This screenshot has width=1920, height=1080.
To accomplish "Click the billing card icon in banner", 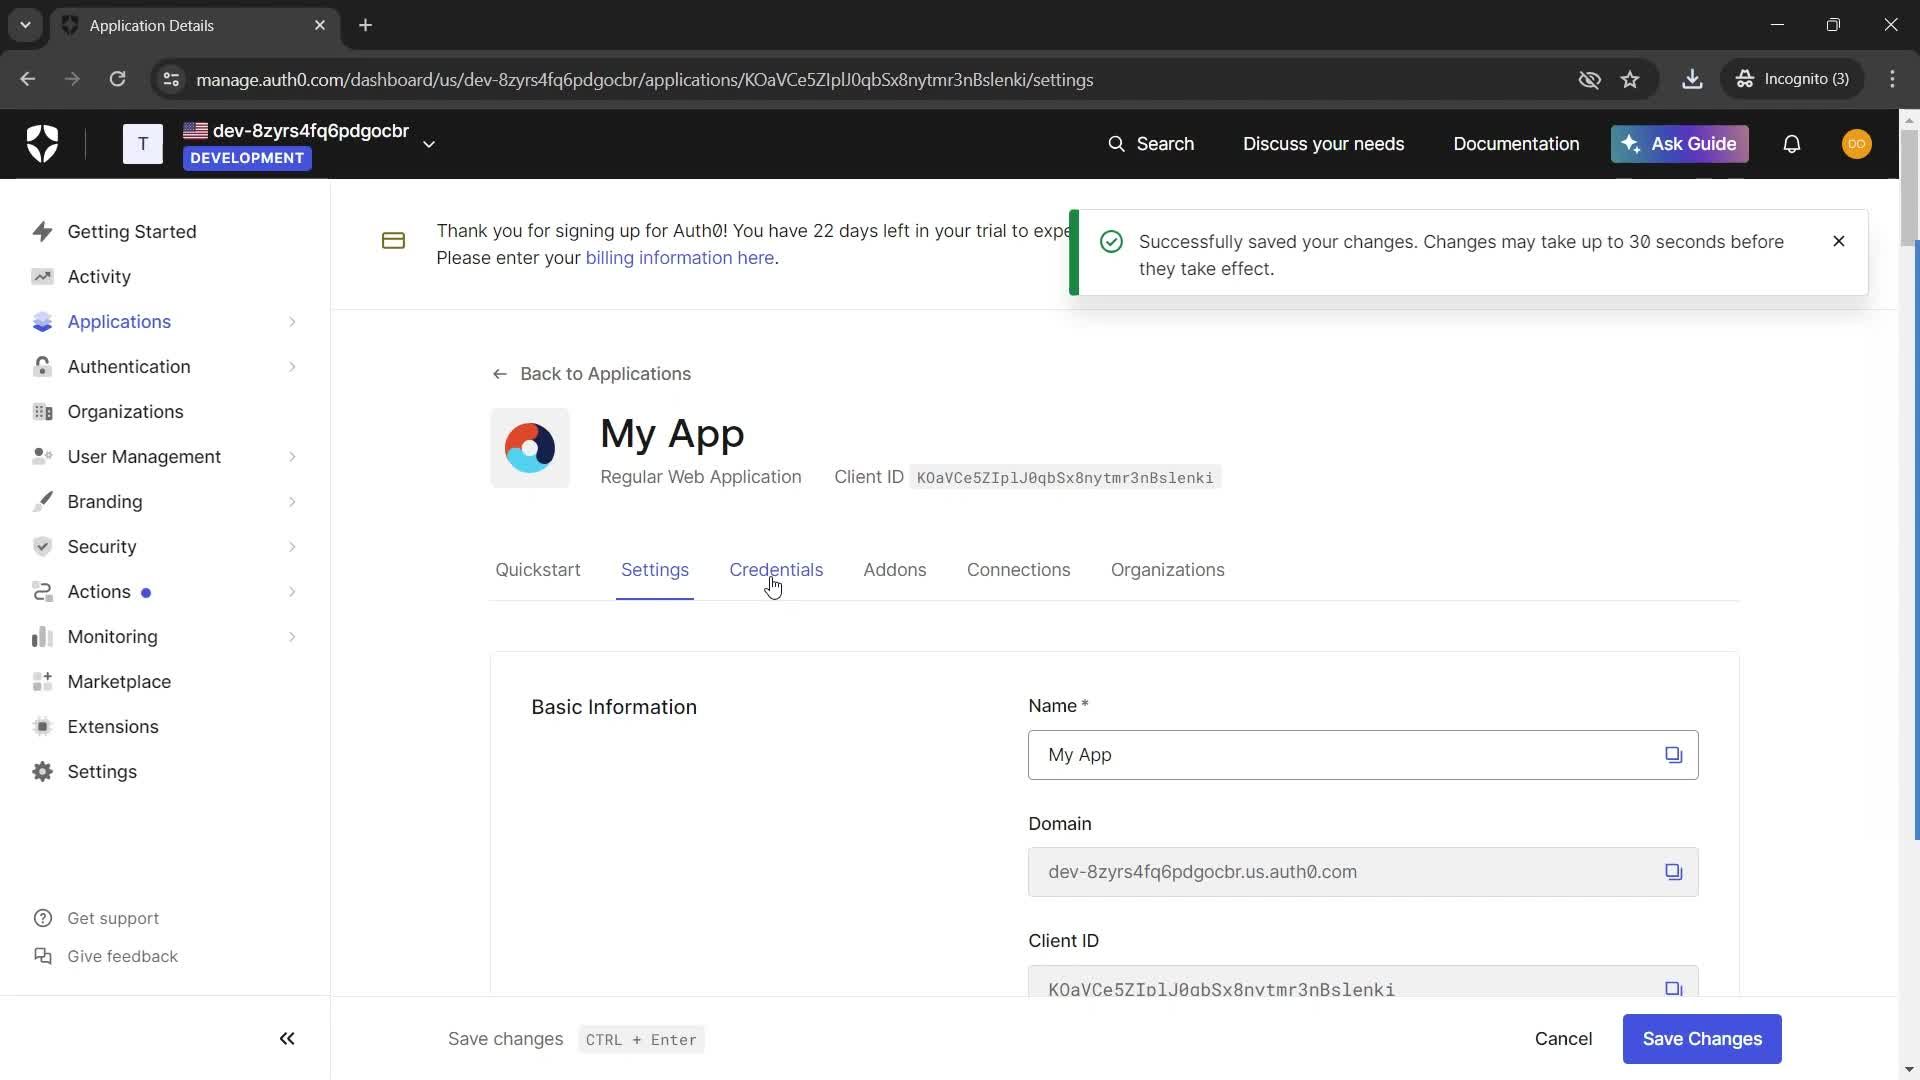I will [x=393, y=241].
